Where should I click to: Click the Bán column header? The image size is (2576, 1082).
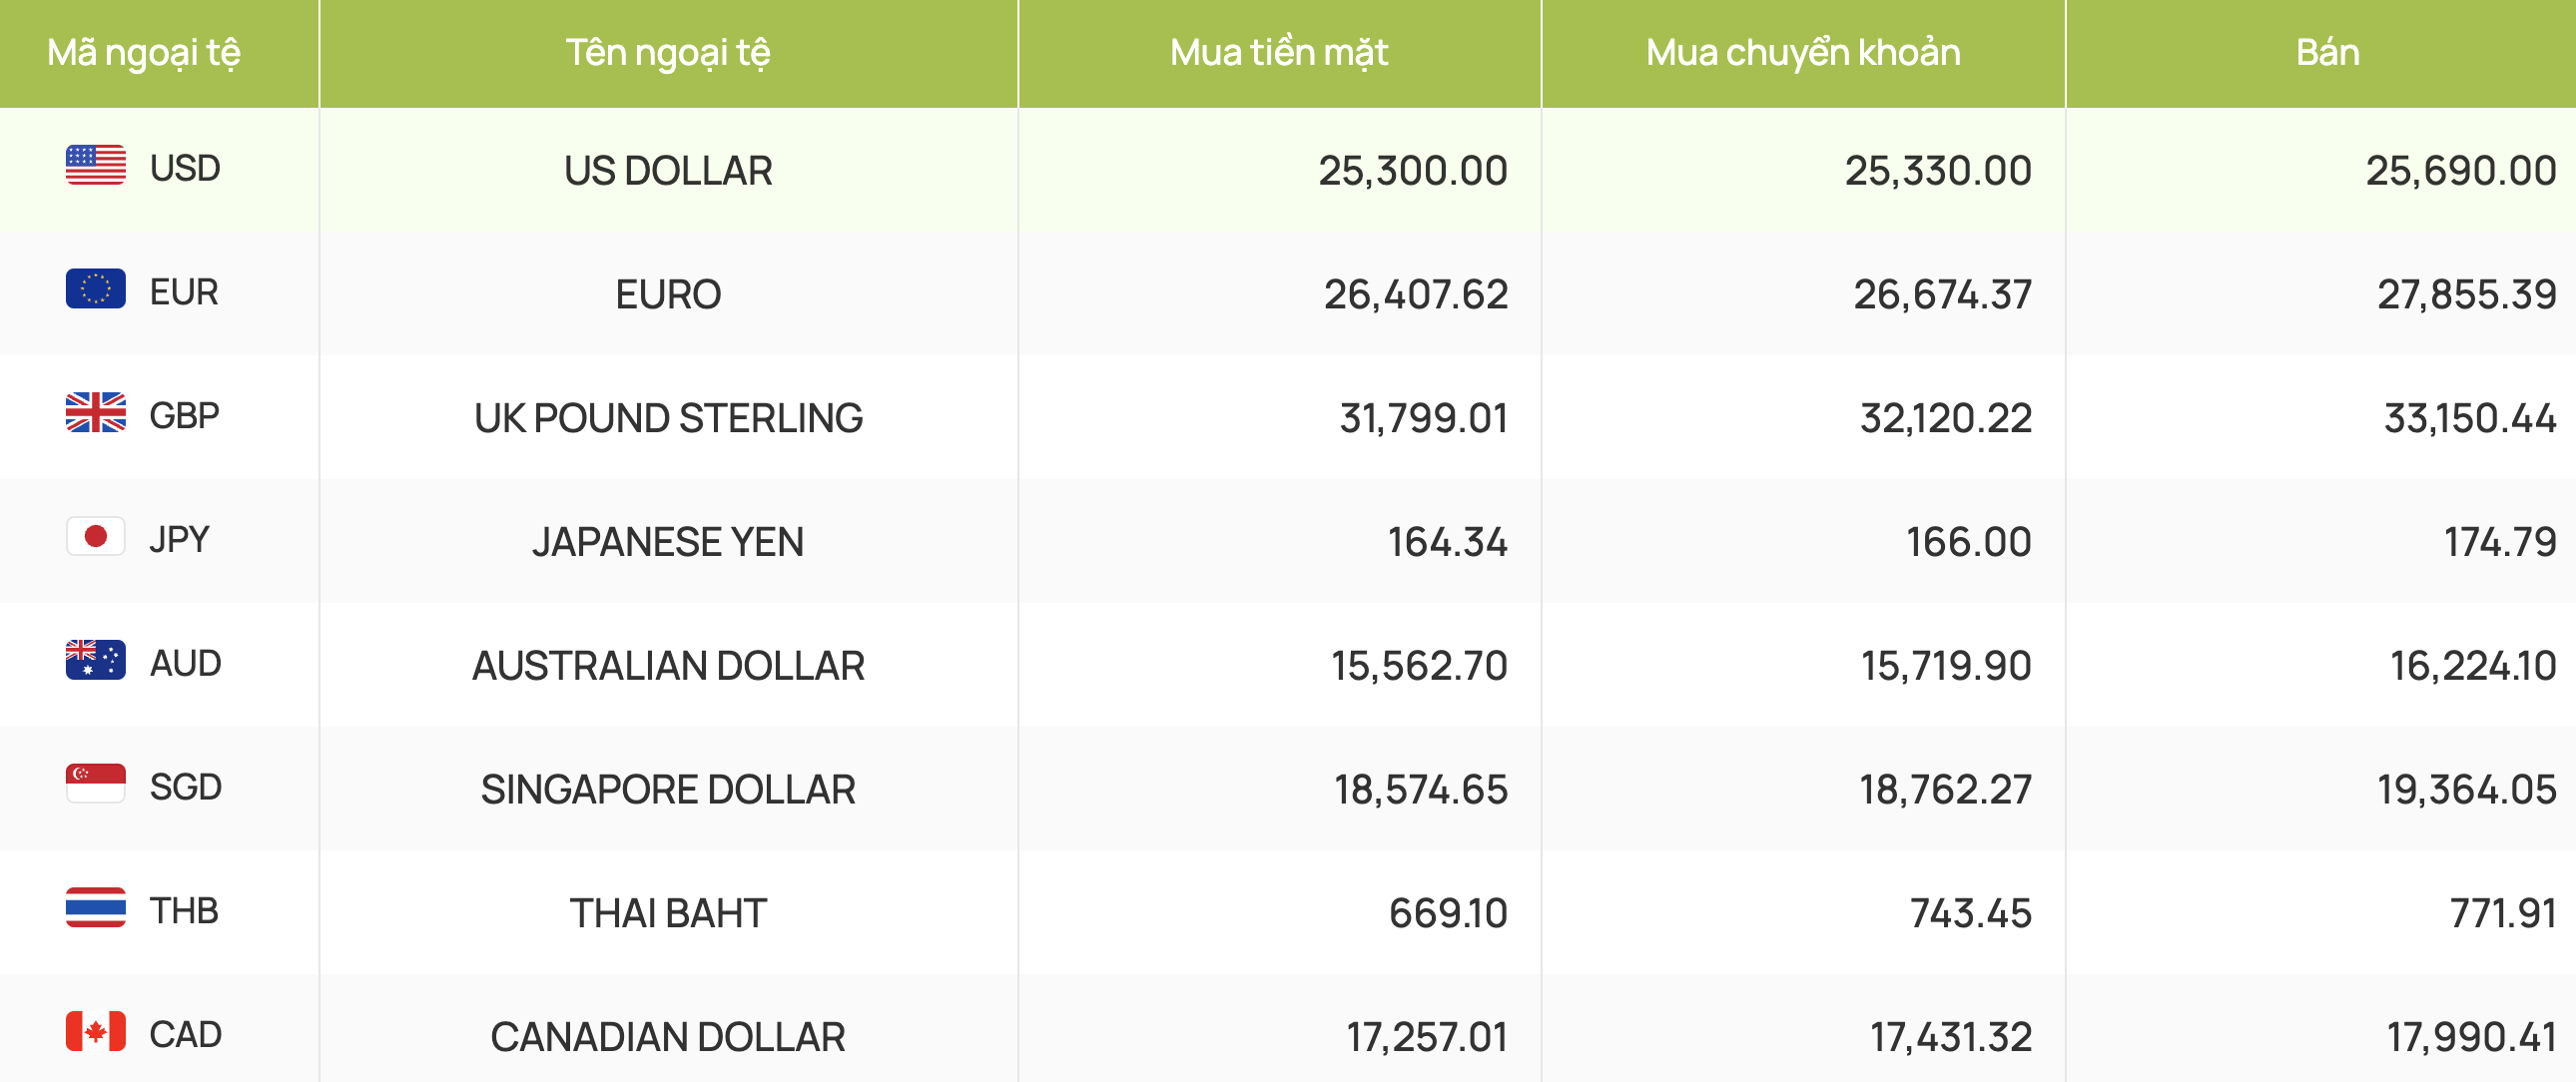click(x=2327, y=52)
